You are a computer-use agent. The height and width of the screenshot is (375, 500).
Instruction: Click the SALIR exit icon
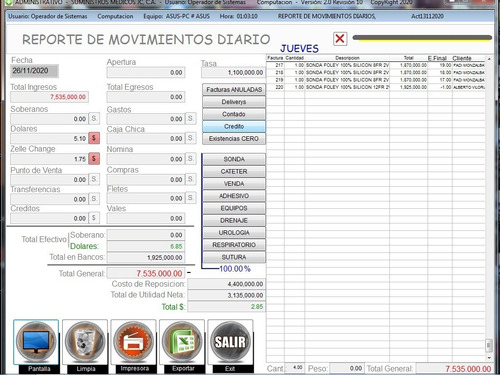(230, 342)
